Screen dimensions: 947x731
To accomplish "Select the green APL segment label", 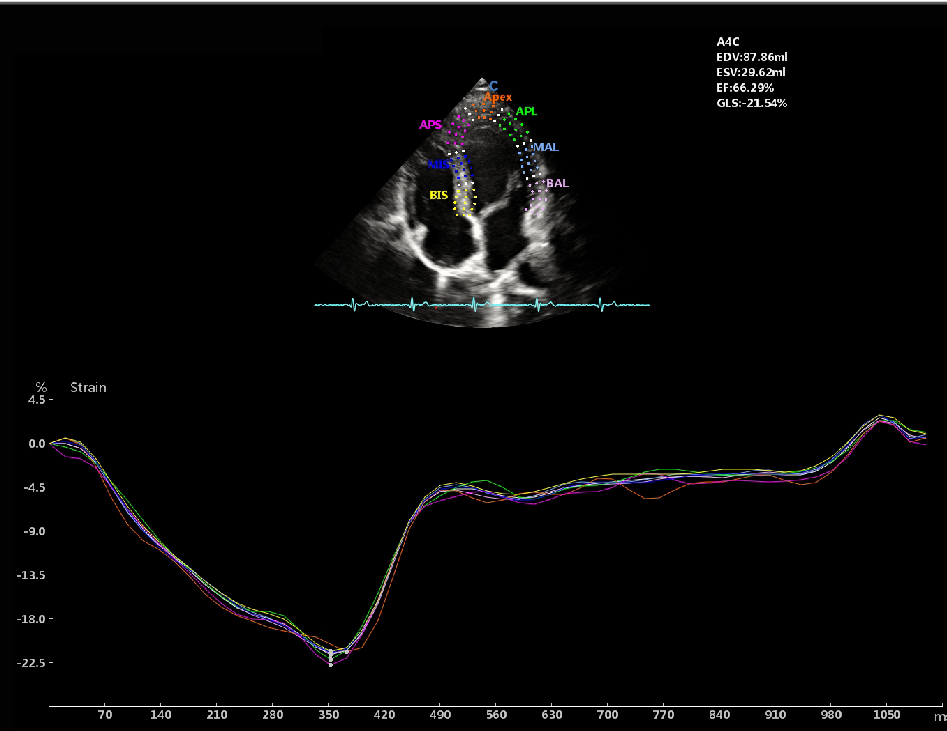I will coord(526,112).
